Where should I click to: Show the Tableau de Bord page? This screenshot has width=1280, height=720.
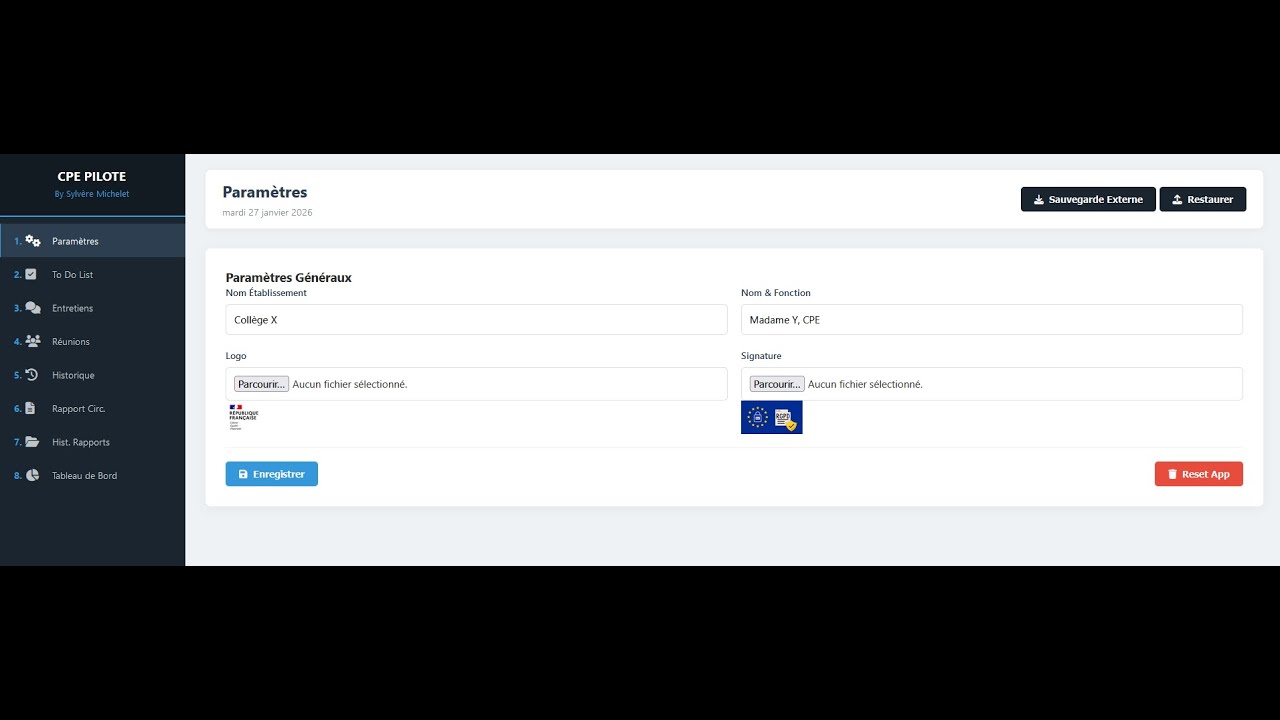[92, 475]
